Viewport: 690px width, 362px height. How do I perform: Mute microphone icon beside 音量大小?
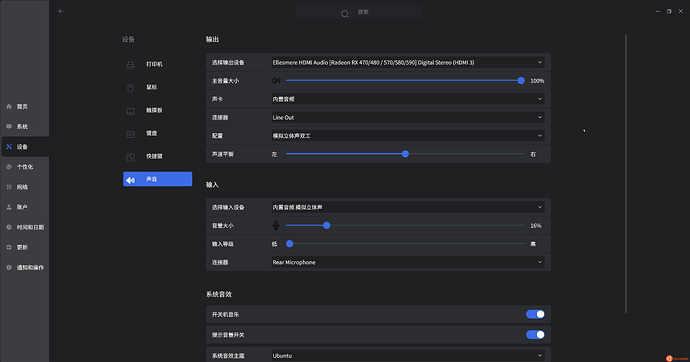(276, 226)
